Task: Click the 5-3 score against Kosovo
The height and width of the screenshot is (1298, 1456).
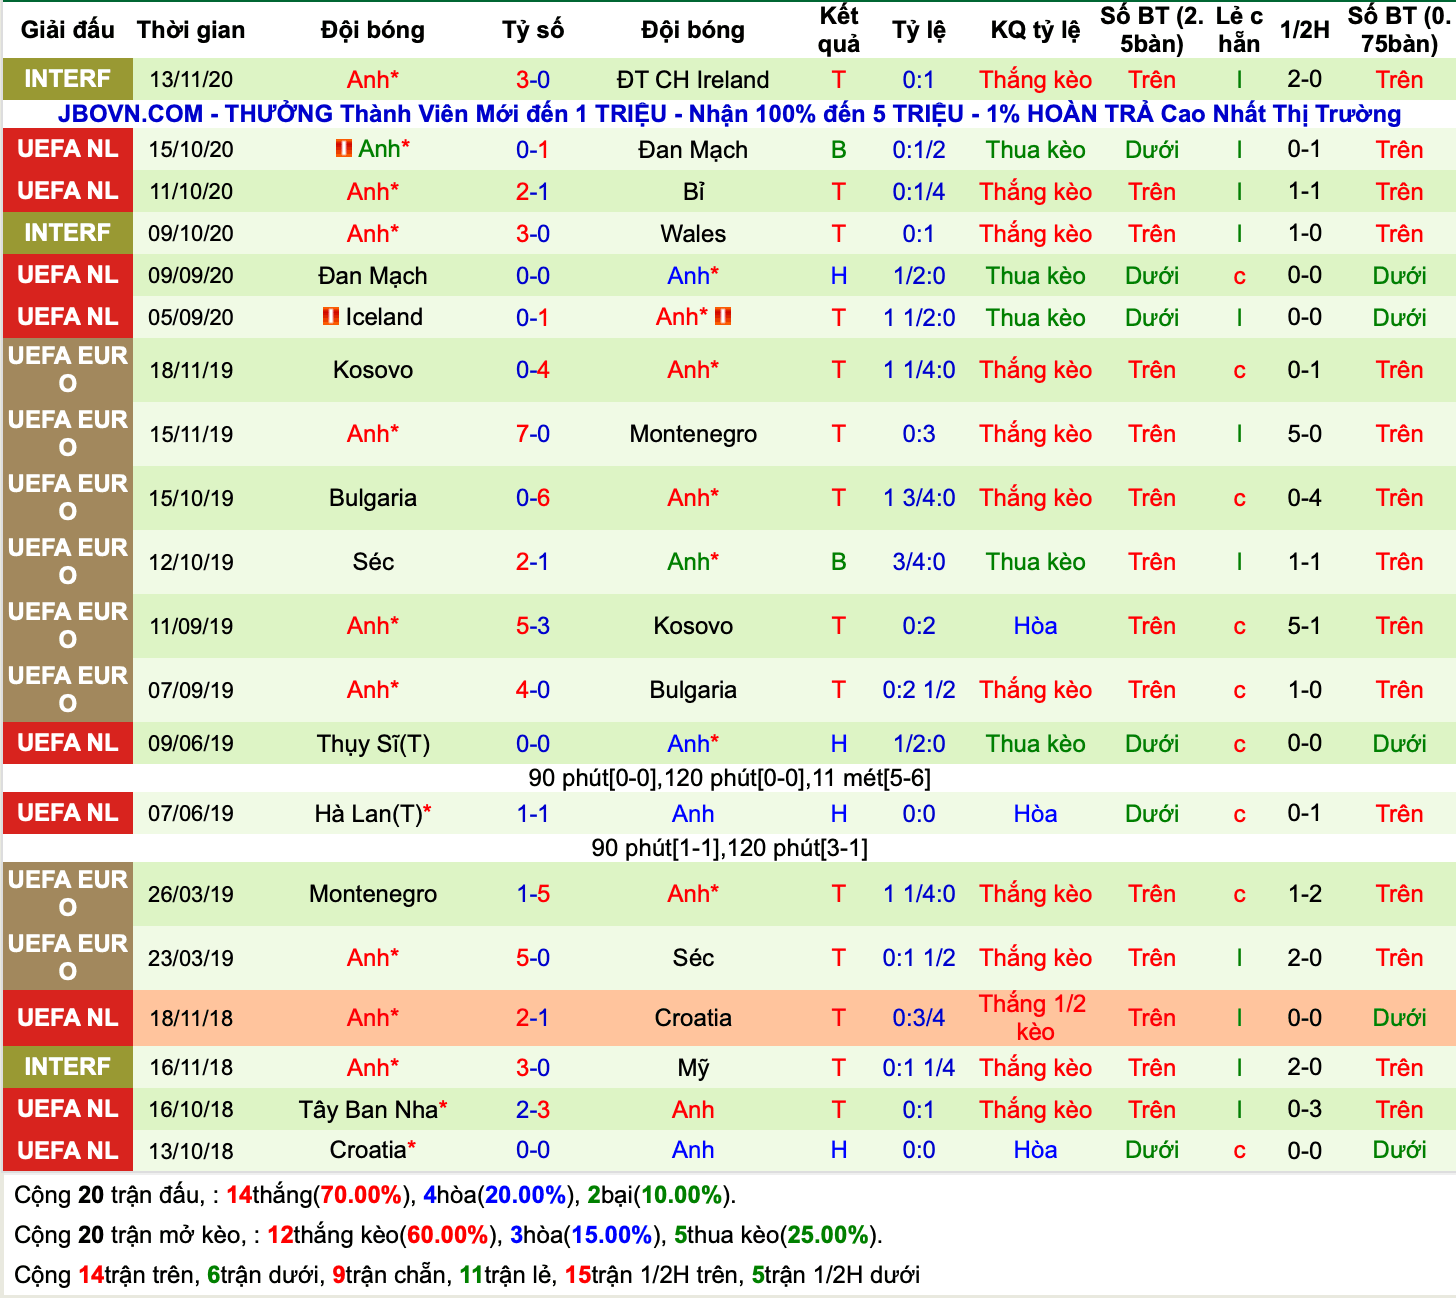Action: (x=533, y=626)
